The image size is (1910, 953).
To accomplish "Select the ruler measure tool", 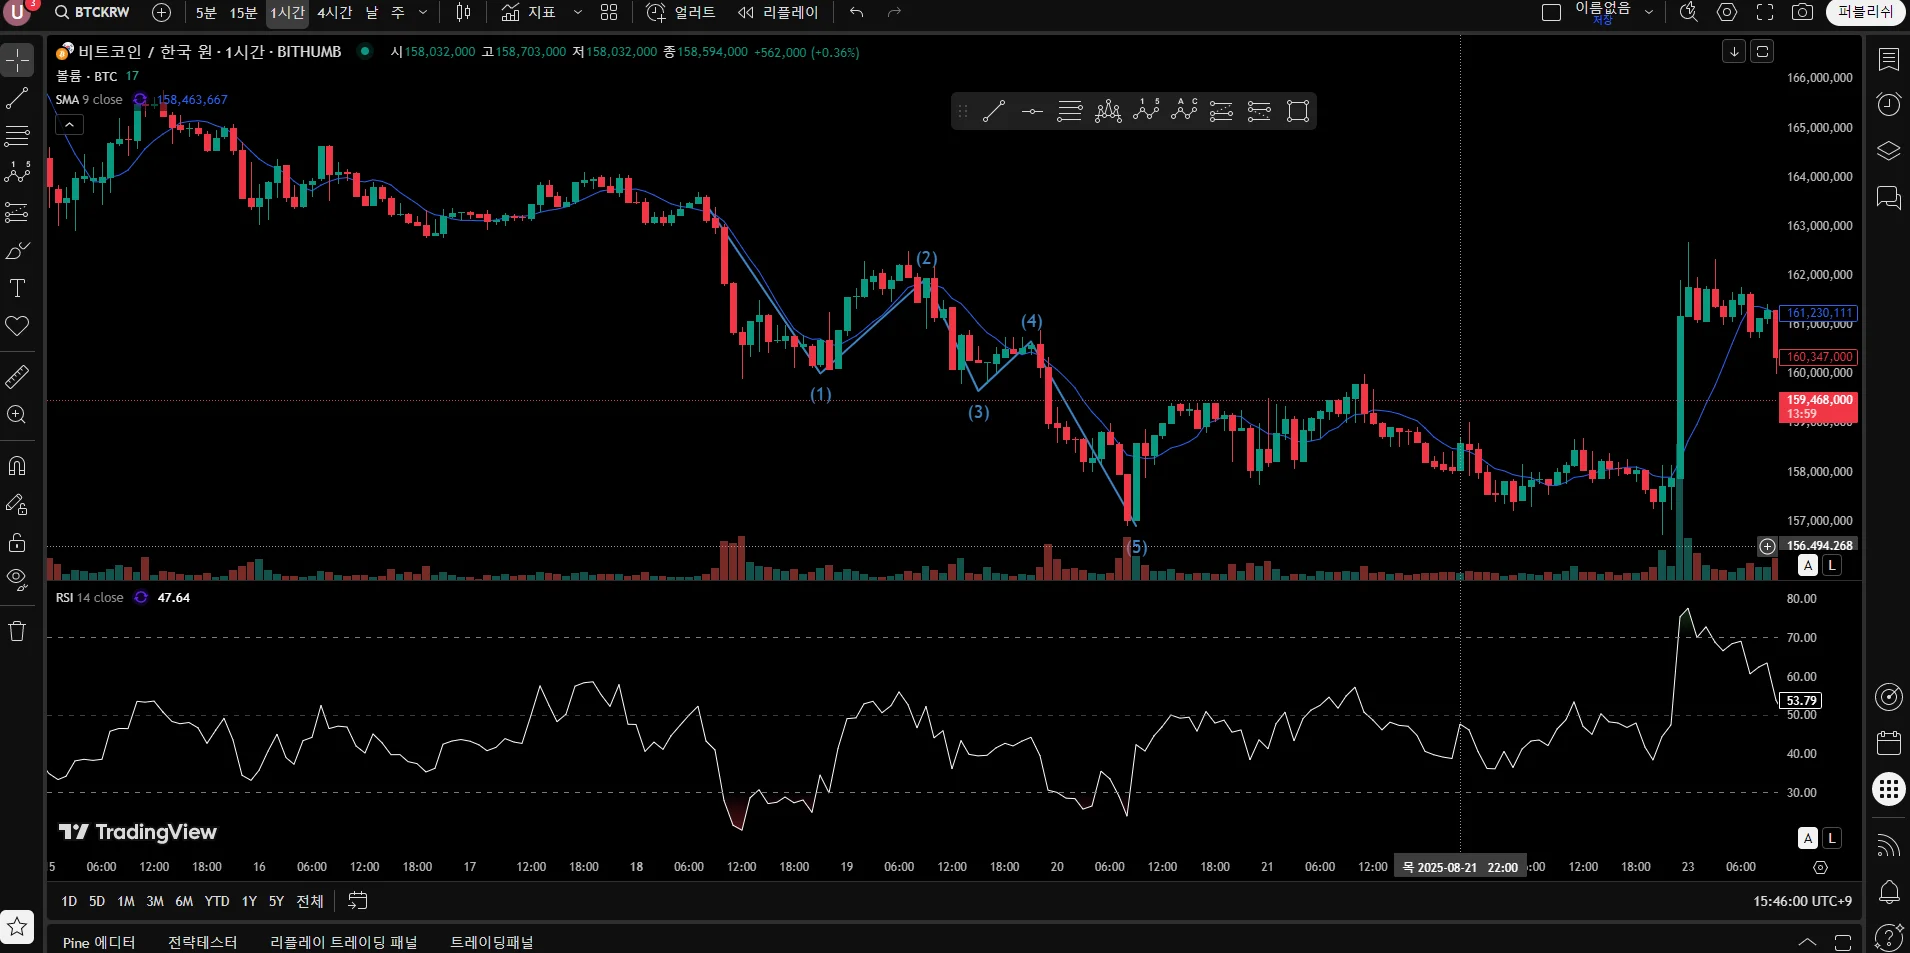I will (x=18, y=377).
